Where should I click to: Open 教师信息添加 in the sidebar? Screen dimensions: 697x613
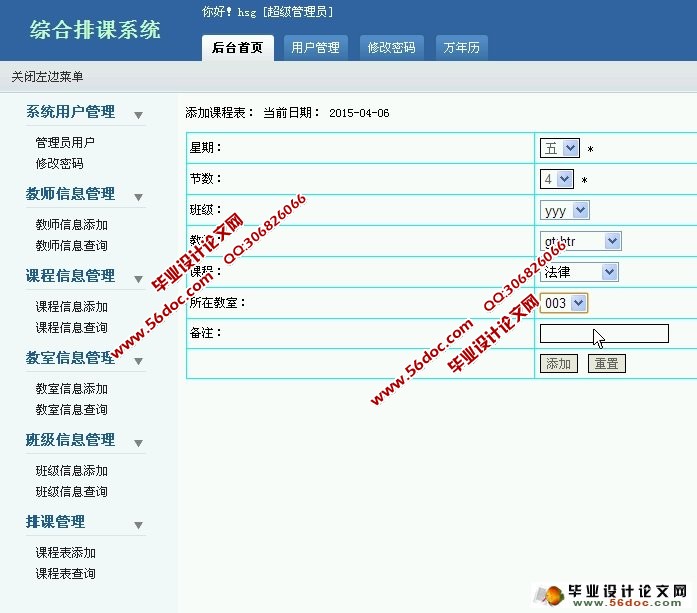[x=71, y=225]
